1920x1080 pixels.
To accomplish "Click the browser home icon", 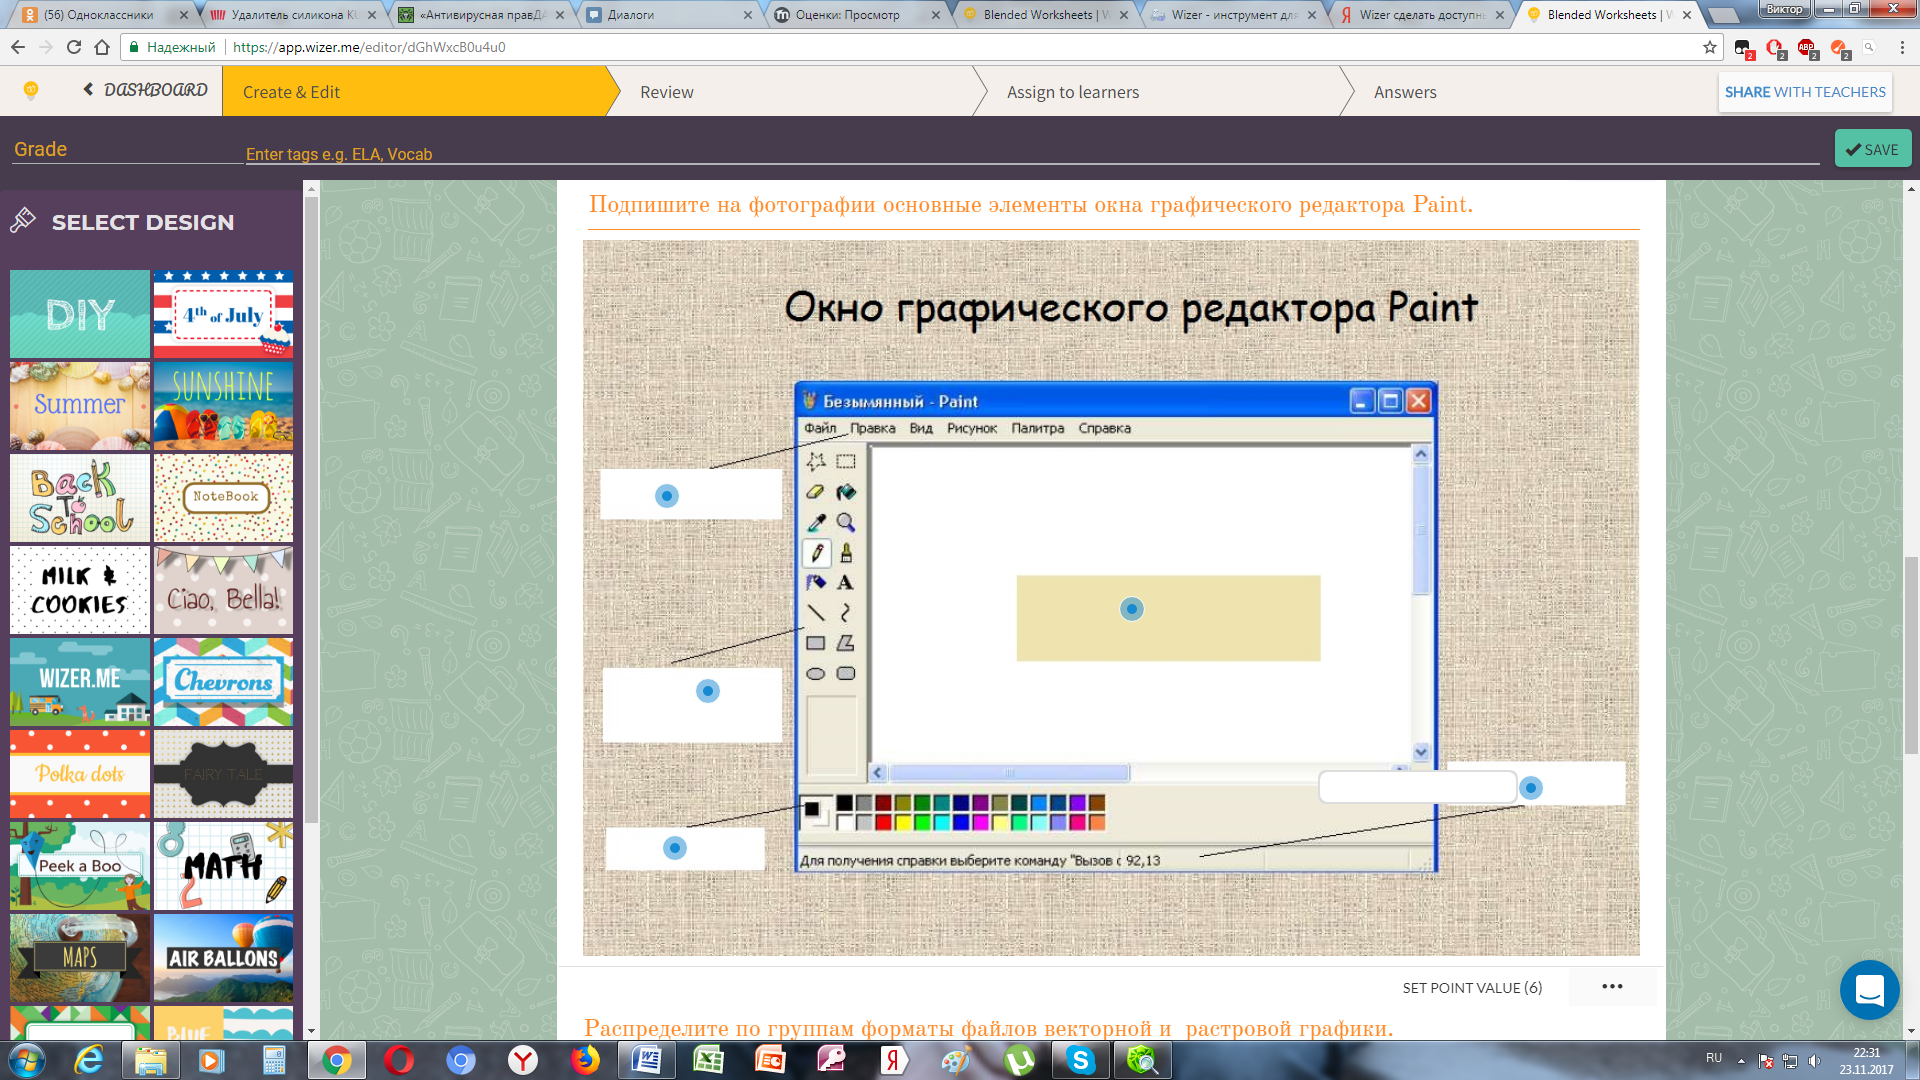I will tap(102, 47).
